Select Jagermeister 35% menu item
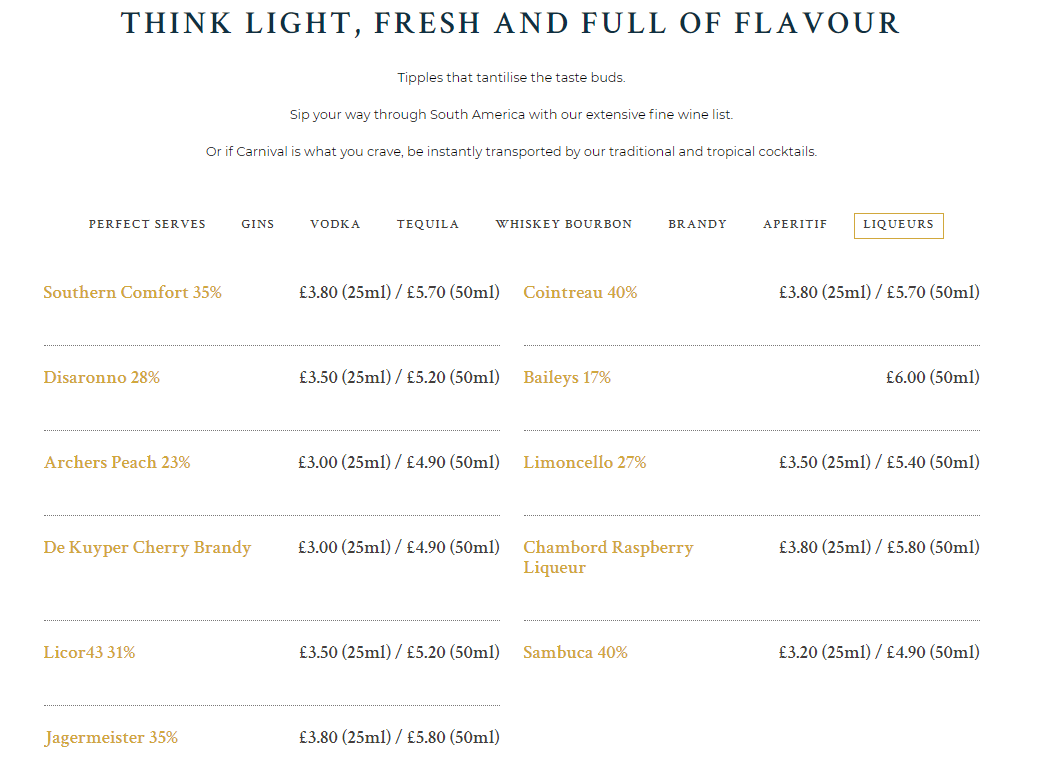Screen dimensions: 1047x776 [x=111, y=738]
